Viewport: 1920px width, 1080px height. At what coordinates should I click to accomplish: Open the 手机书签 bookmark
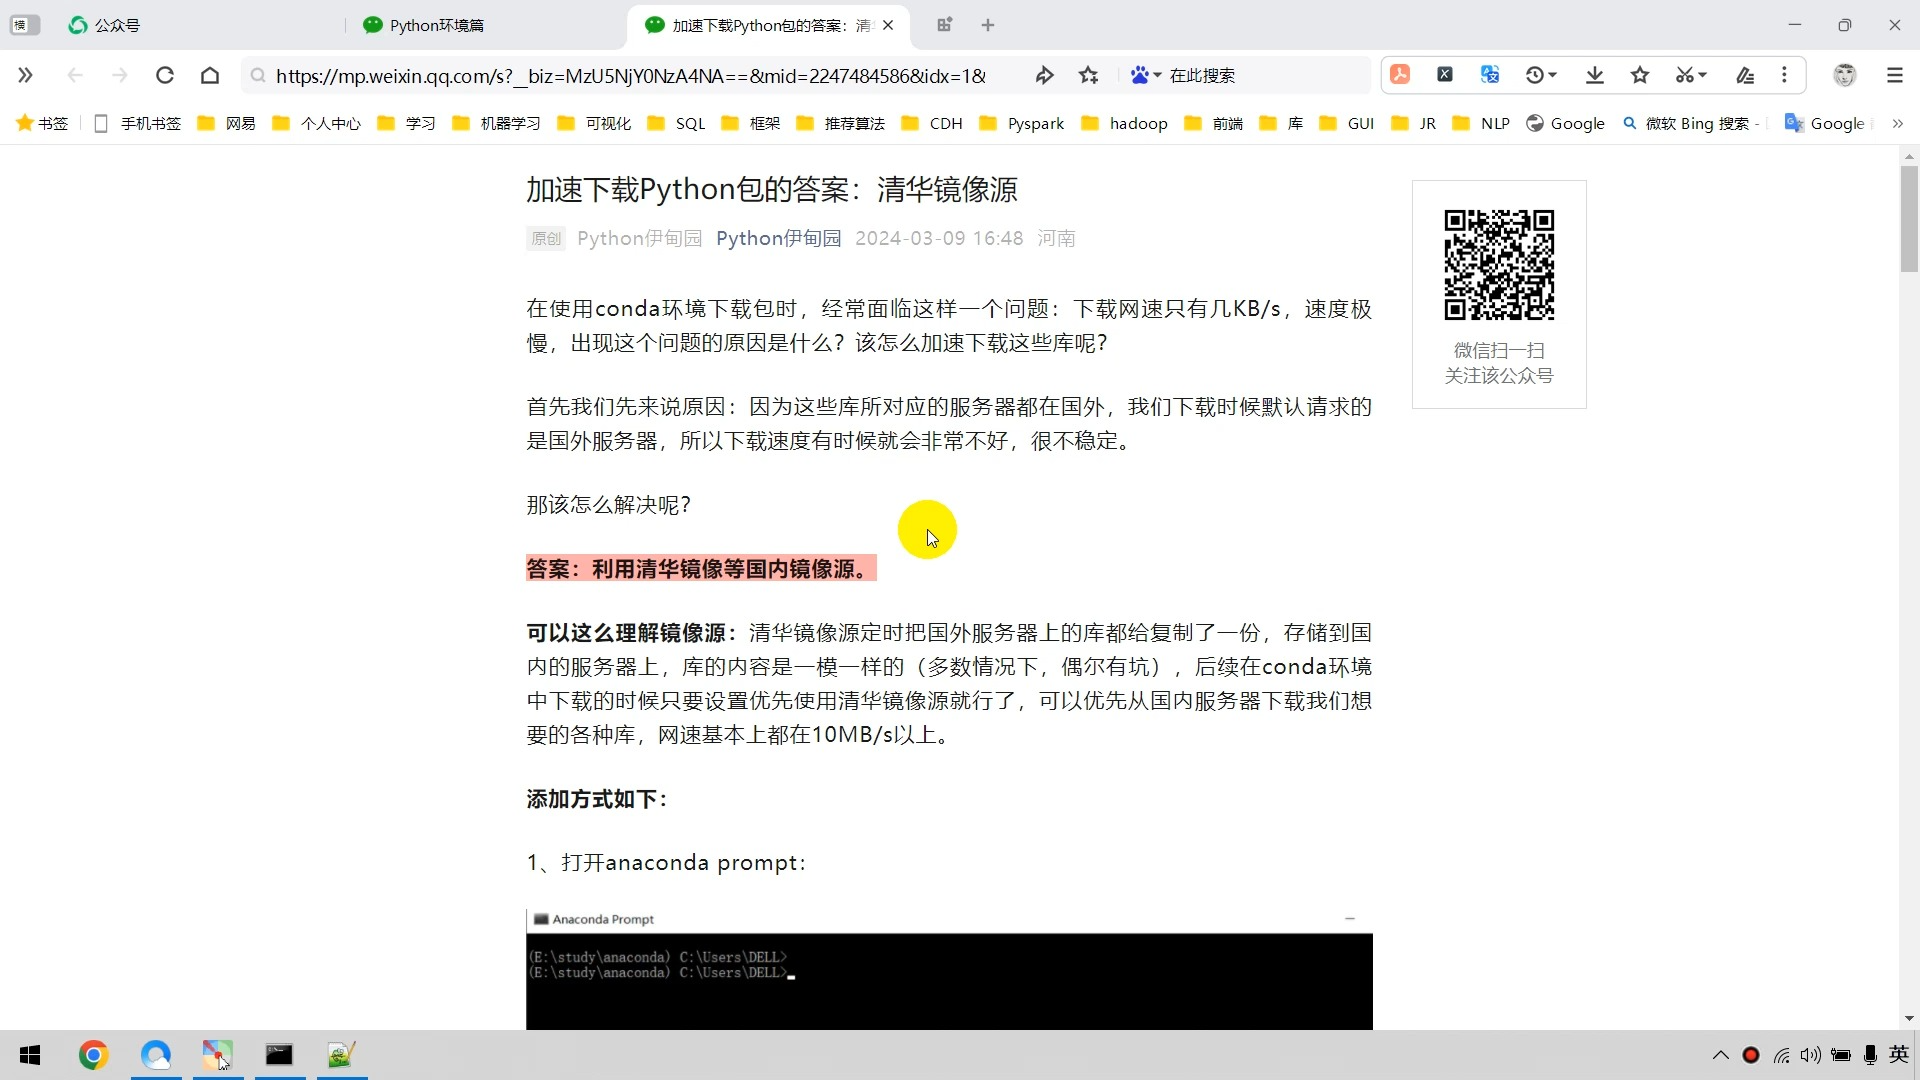pos(137,123)
